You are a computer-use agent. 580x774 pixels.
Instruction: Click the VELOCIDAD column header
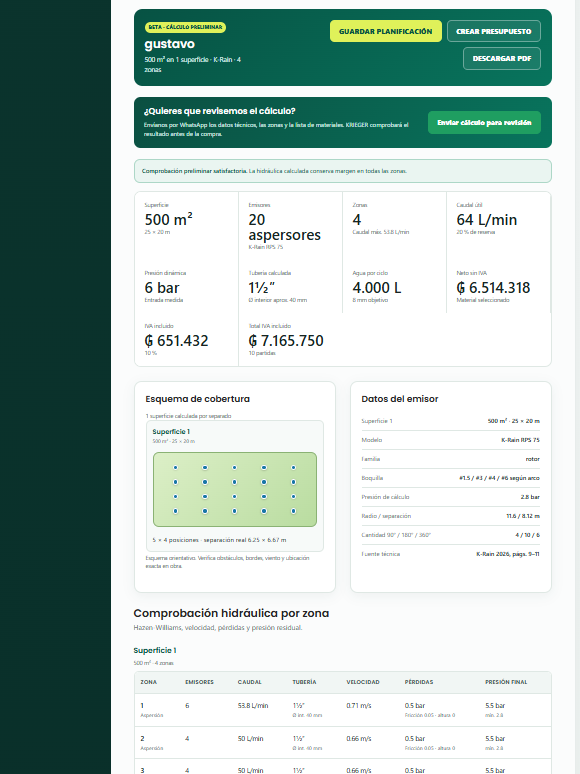coord(363,682)
